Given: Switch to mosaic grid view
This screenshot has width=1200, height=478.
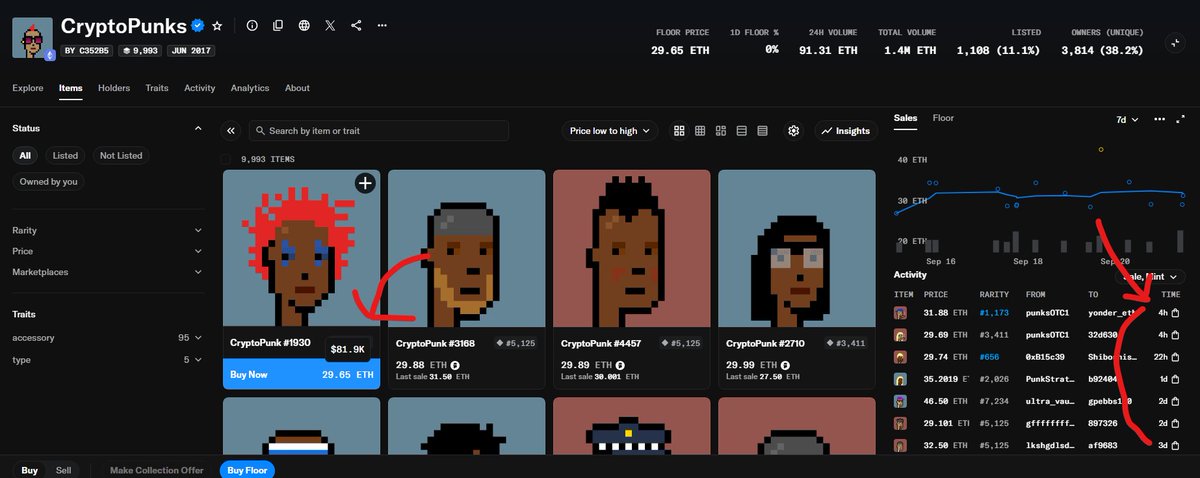Looking at the screenshot, I should tap(721, 131).
